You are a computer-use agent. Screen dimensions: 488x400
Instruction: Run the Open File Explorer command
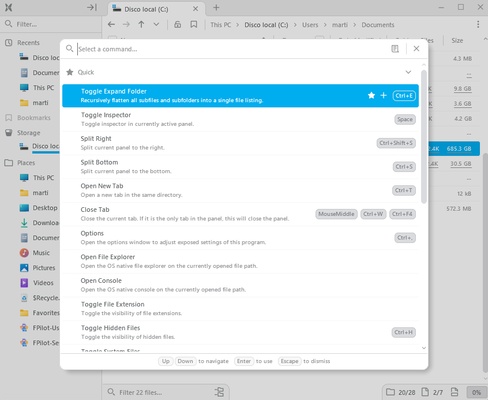pyautogui.click(x=240, y=261)
